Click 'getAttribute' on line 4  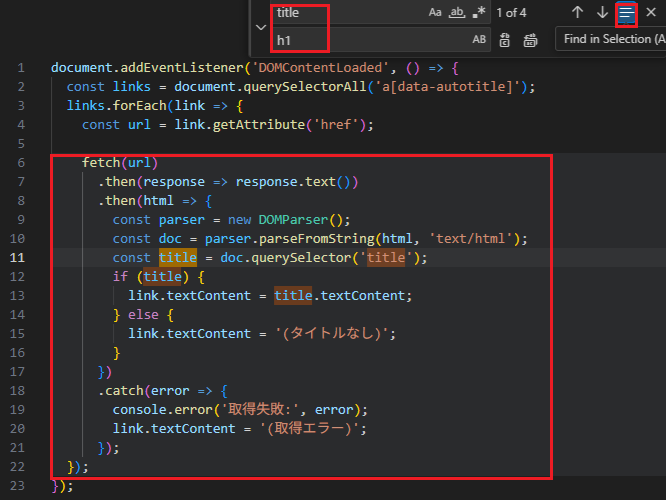pyautogui.click(x=259, y=124)
